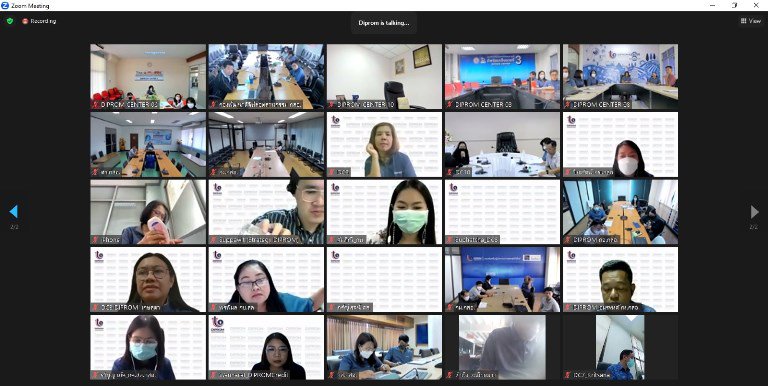Screen dimensions: 768x386
Task: Select the Suppawit Strategy DIPROM video tile
Action: click(266, 212)
